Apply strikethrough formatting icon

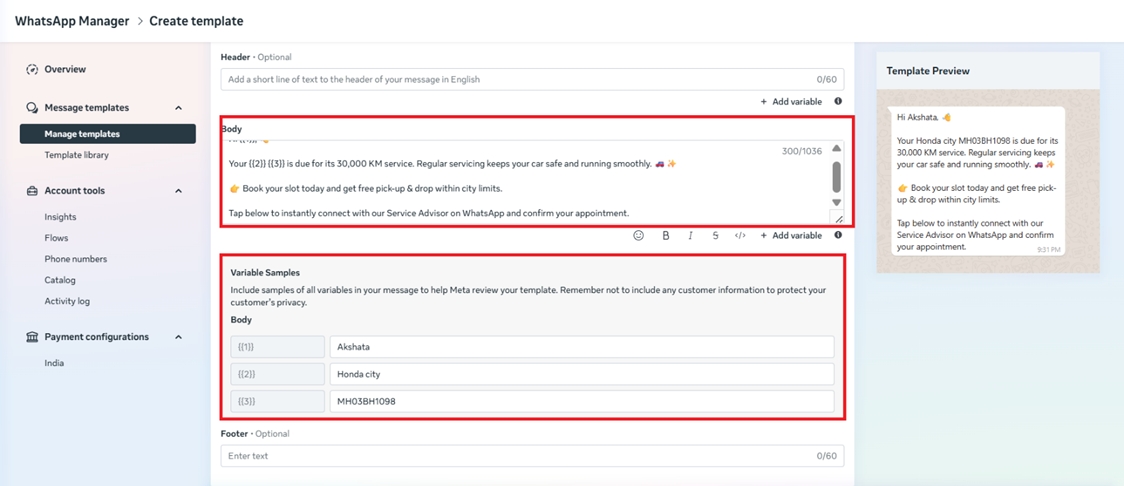[715, 236]
